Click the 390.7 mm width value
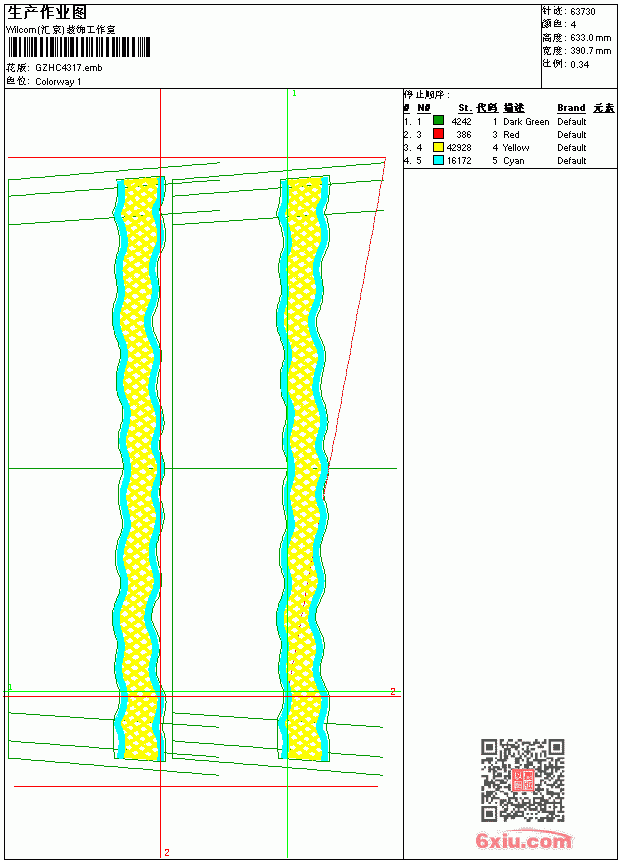Viewport: 620px width, 860px height. [590, 51]
